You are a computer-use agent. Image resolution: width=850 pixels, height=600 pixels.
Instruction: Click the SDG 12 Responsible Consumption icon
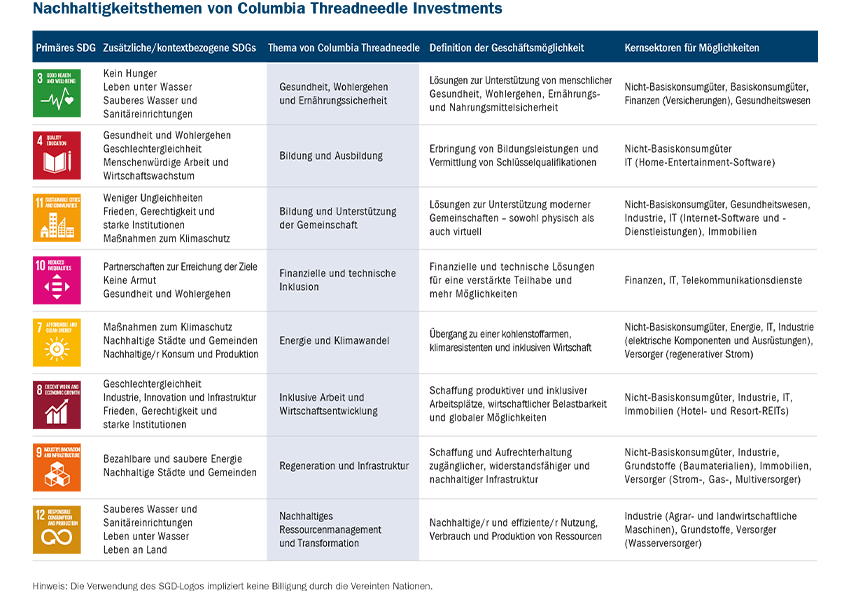tap(57, 530)
